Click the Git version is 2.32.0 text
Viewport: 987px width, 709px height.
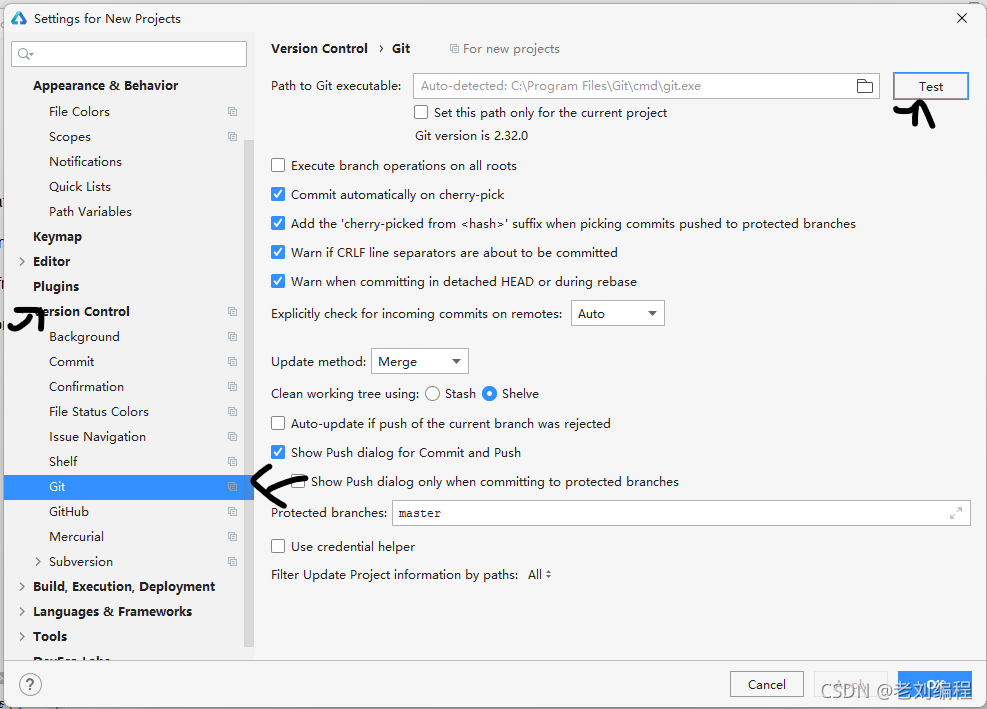pyautogui.click(x=471, y=136)
